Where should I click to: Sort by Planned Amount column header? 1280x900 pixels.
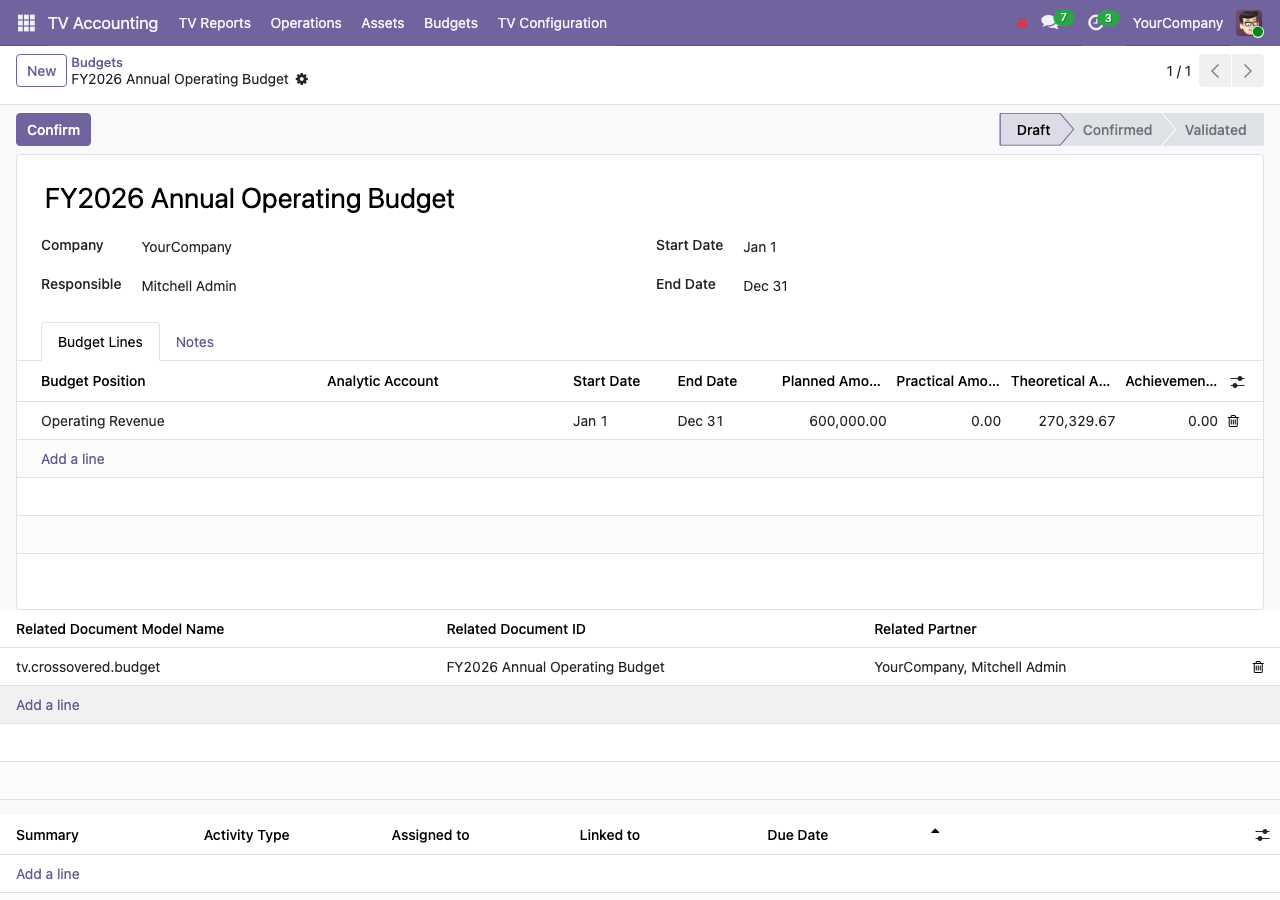point(831,381)
